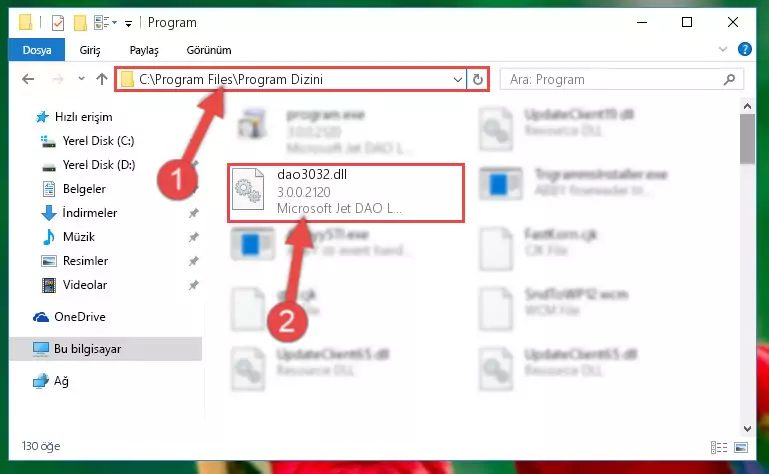Image resolution: width=769 pixels, height=474 pixels.
Task: Open help with the question mark icon
Action: click(x=744, y=49)
